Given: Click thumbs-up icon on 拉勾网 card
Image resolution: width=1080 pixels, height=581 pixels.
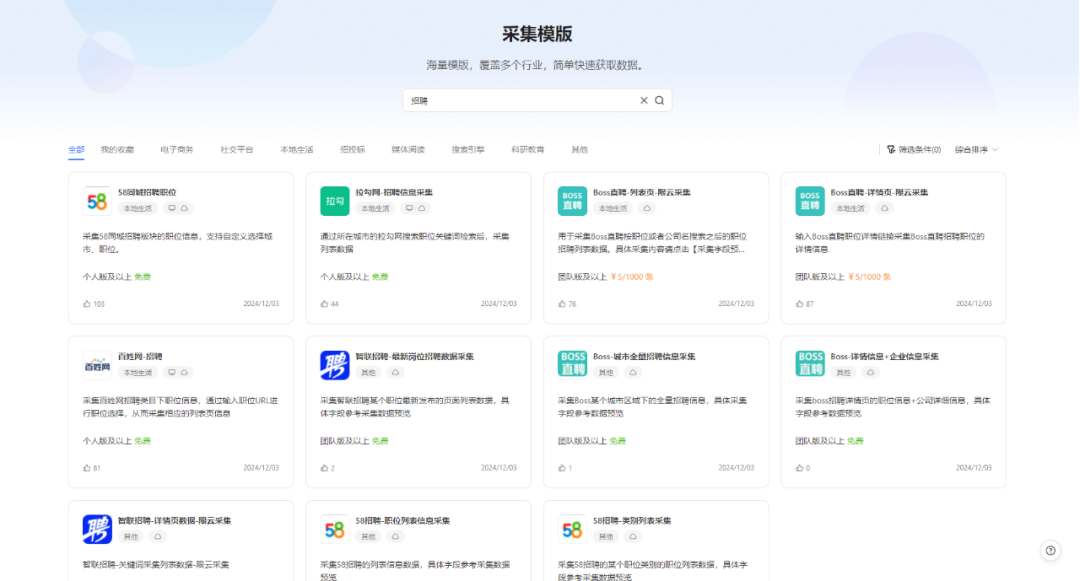Looking at the screenshot, I should (x=324, y=304).
